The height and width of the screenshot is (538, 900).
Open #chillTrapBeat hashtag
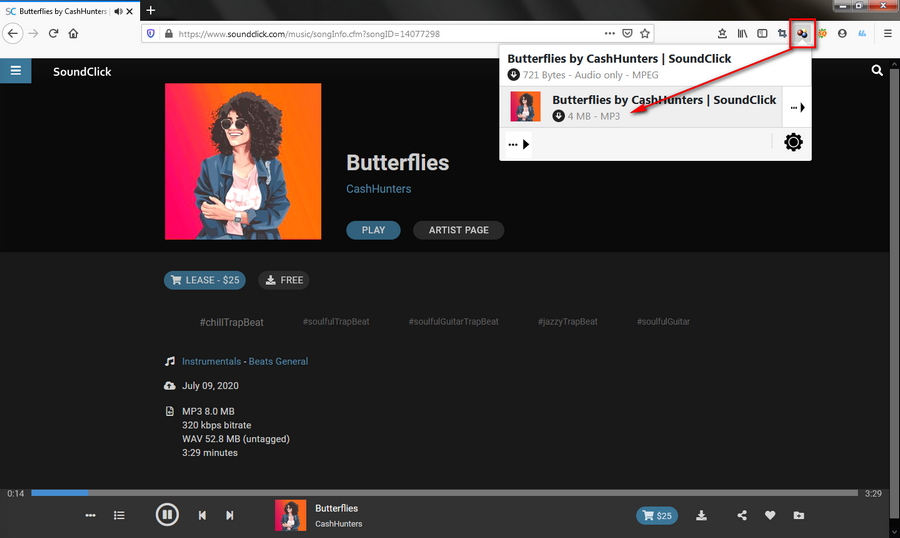(x=231, y=322)
